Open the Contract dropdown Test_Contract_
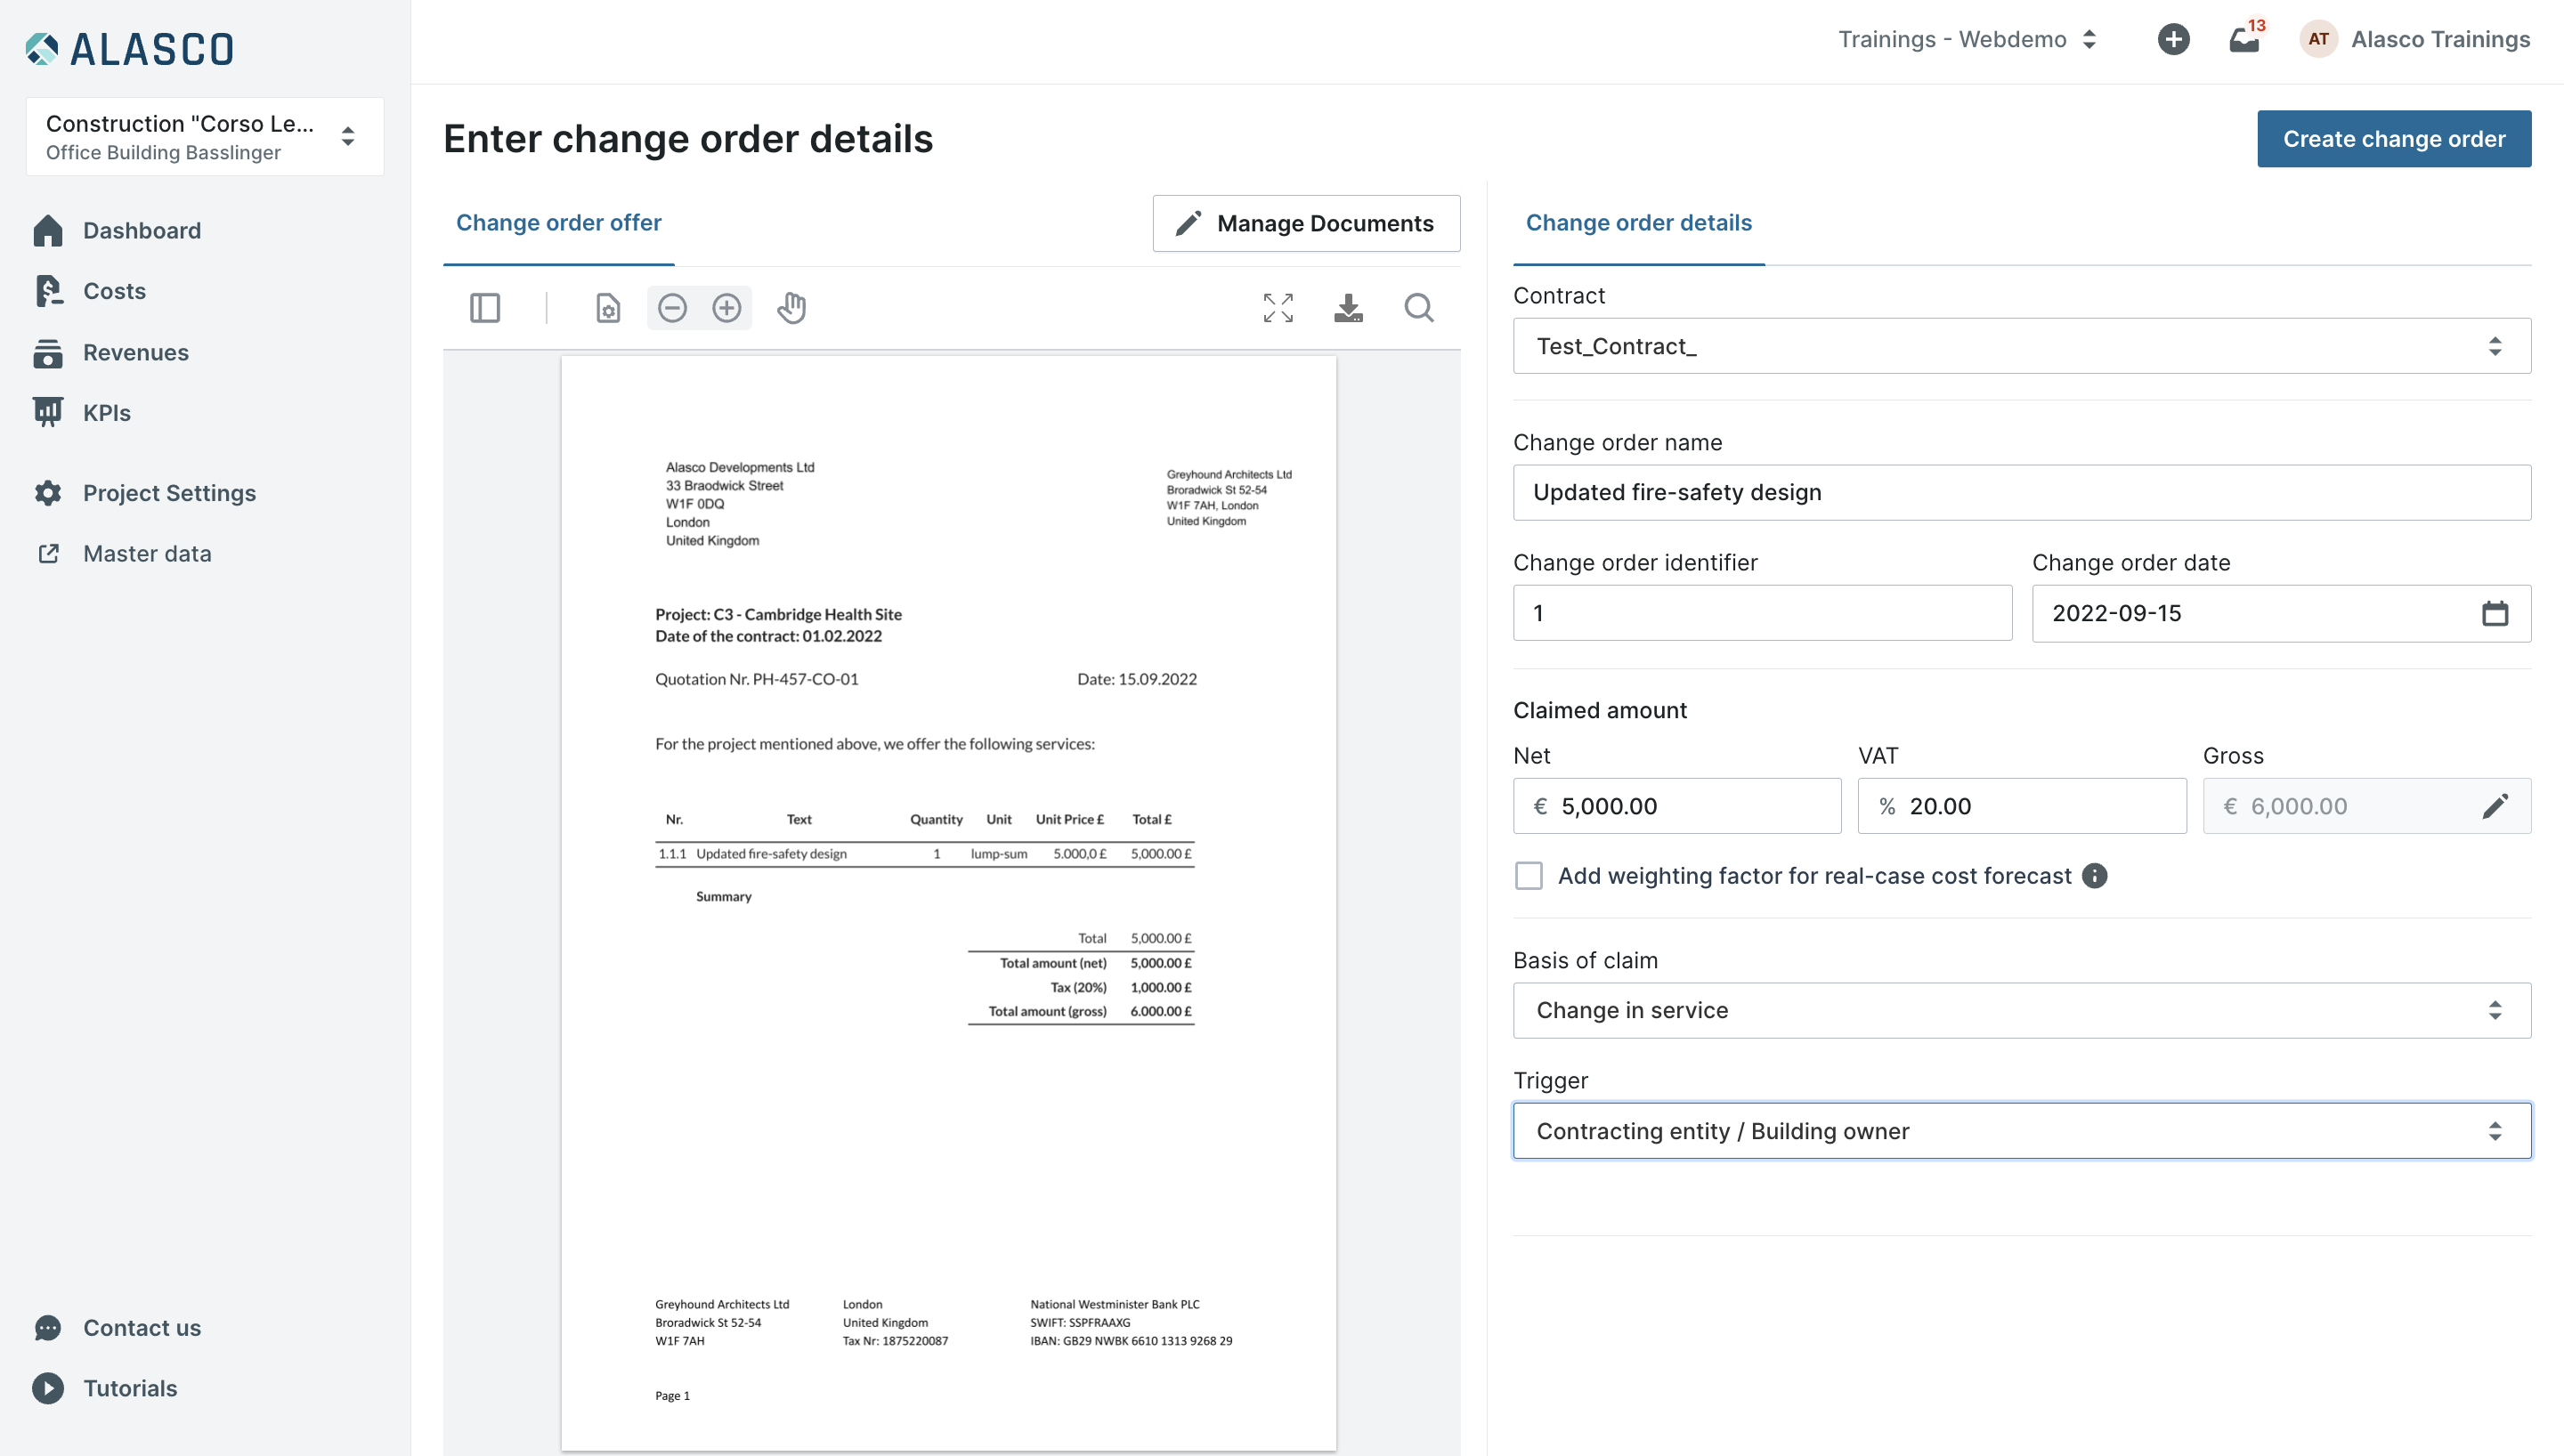The width and height of the screenshot is (2564, 1456). (x=2021, y=346)
